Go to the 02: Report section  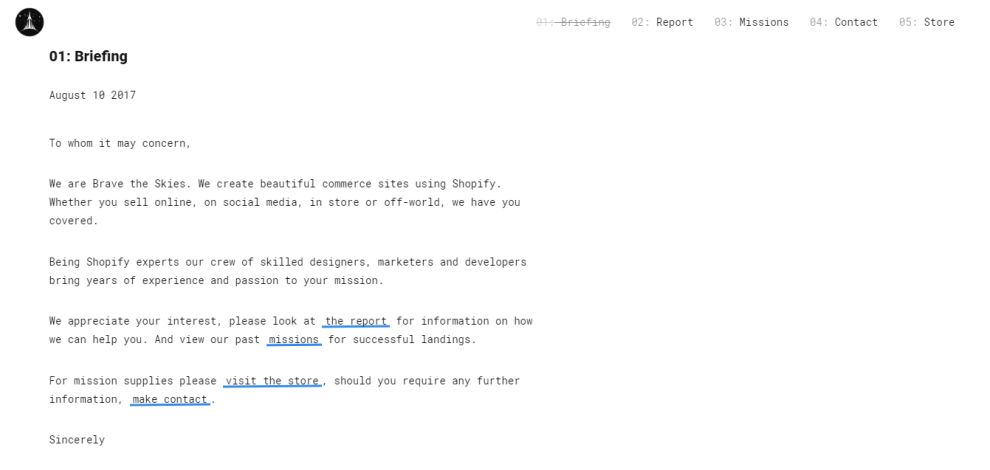tap(662, 22)
